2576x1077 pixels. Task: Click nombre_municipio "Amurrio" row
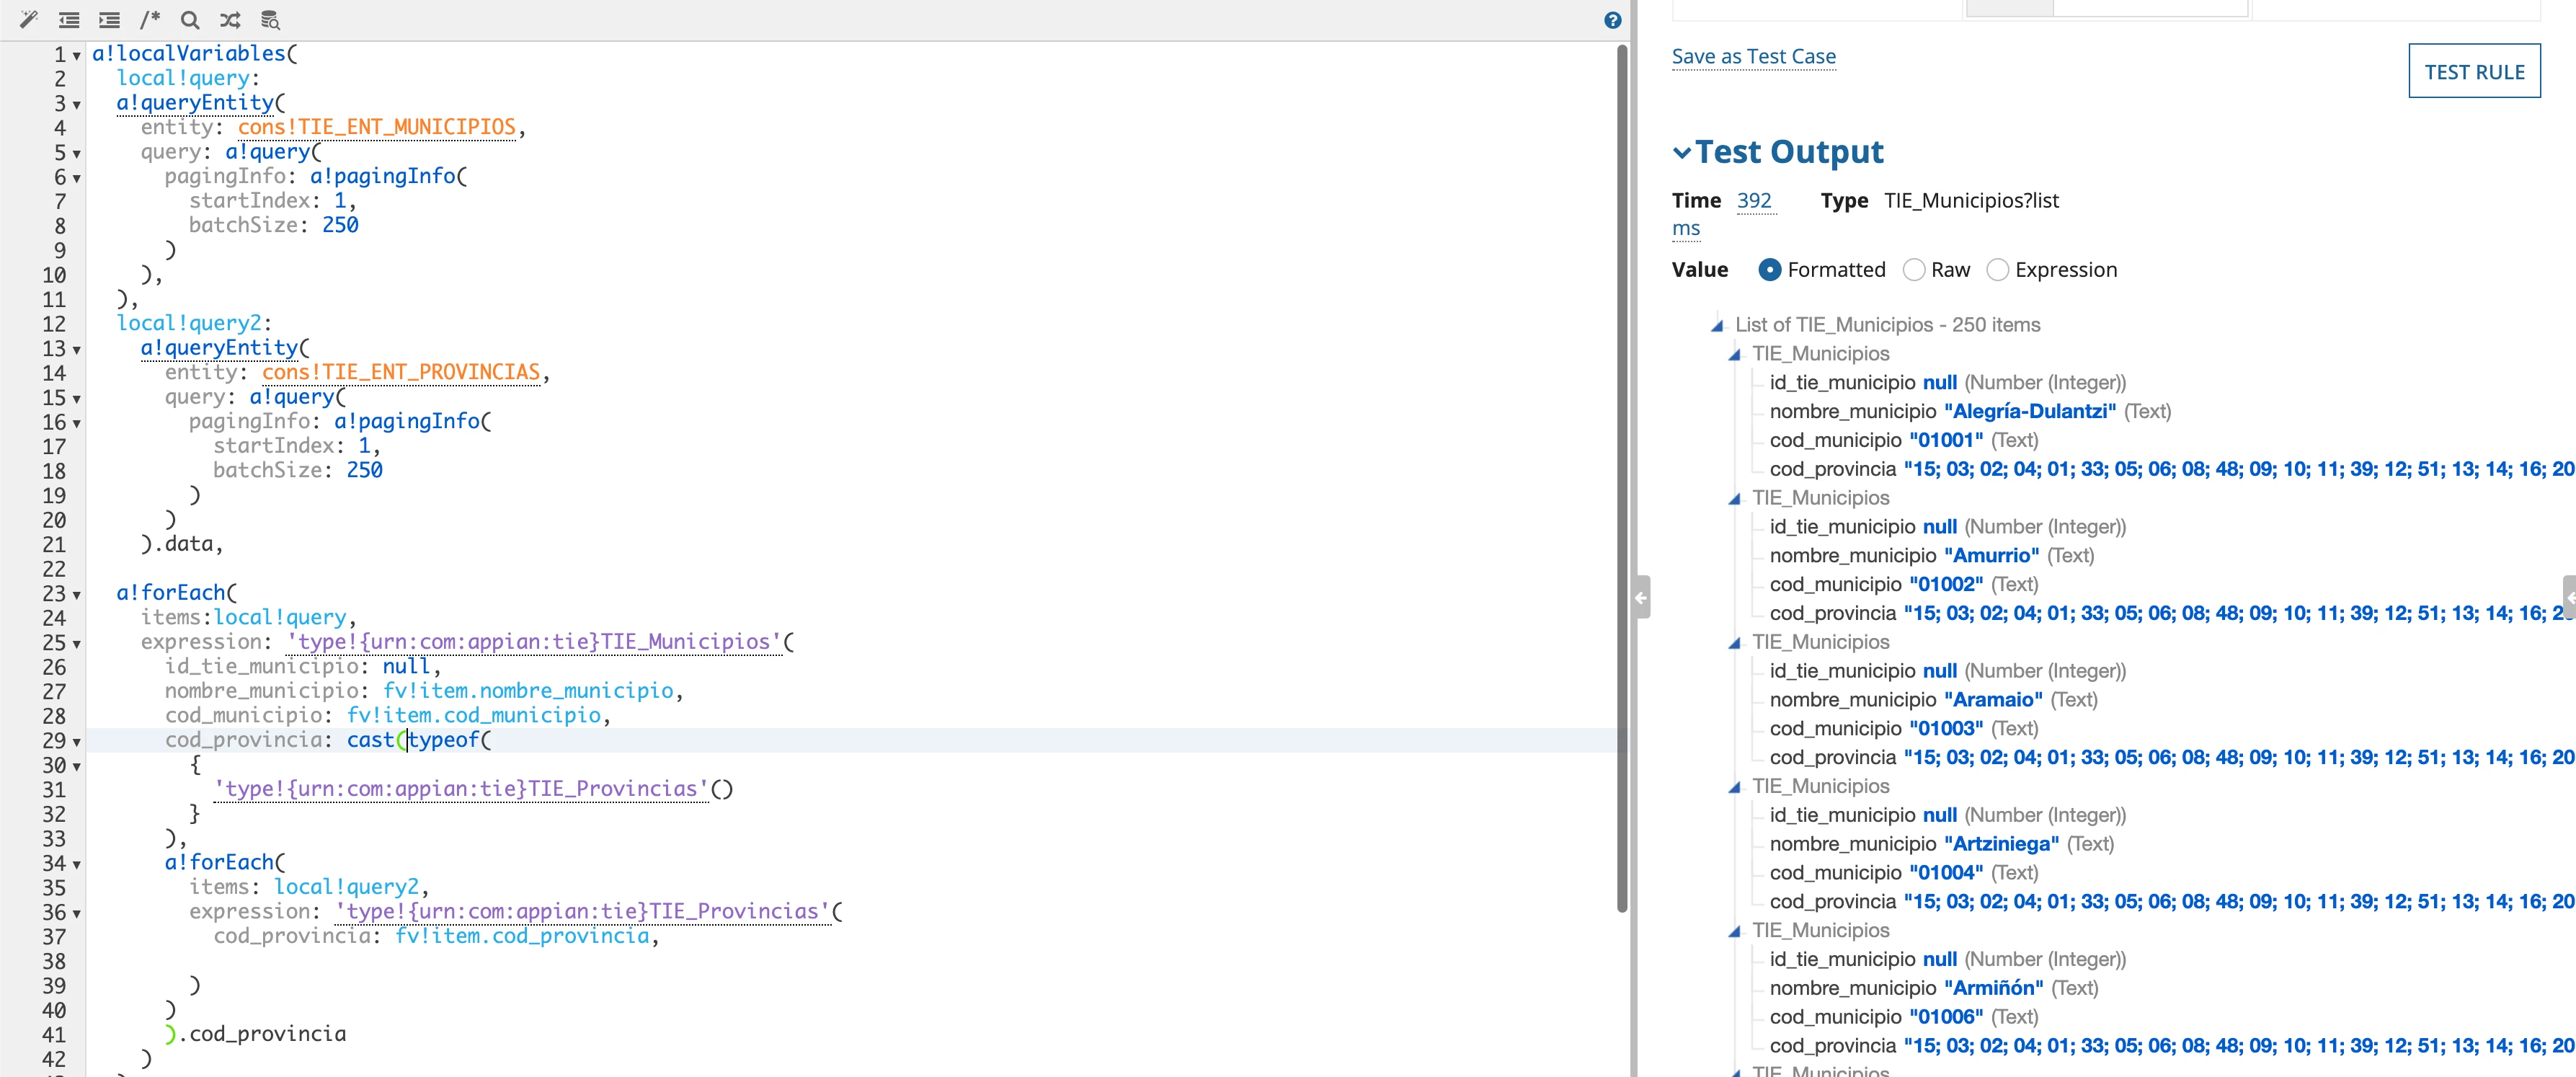click(1931, 556)
